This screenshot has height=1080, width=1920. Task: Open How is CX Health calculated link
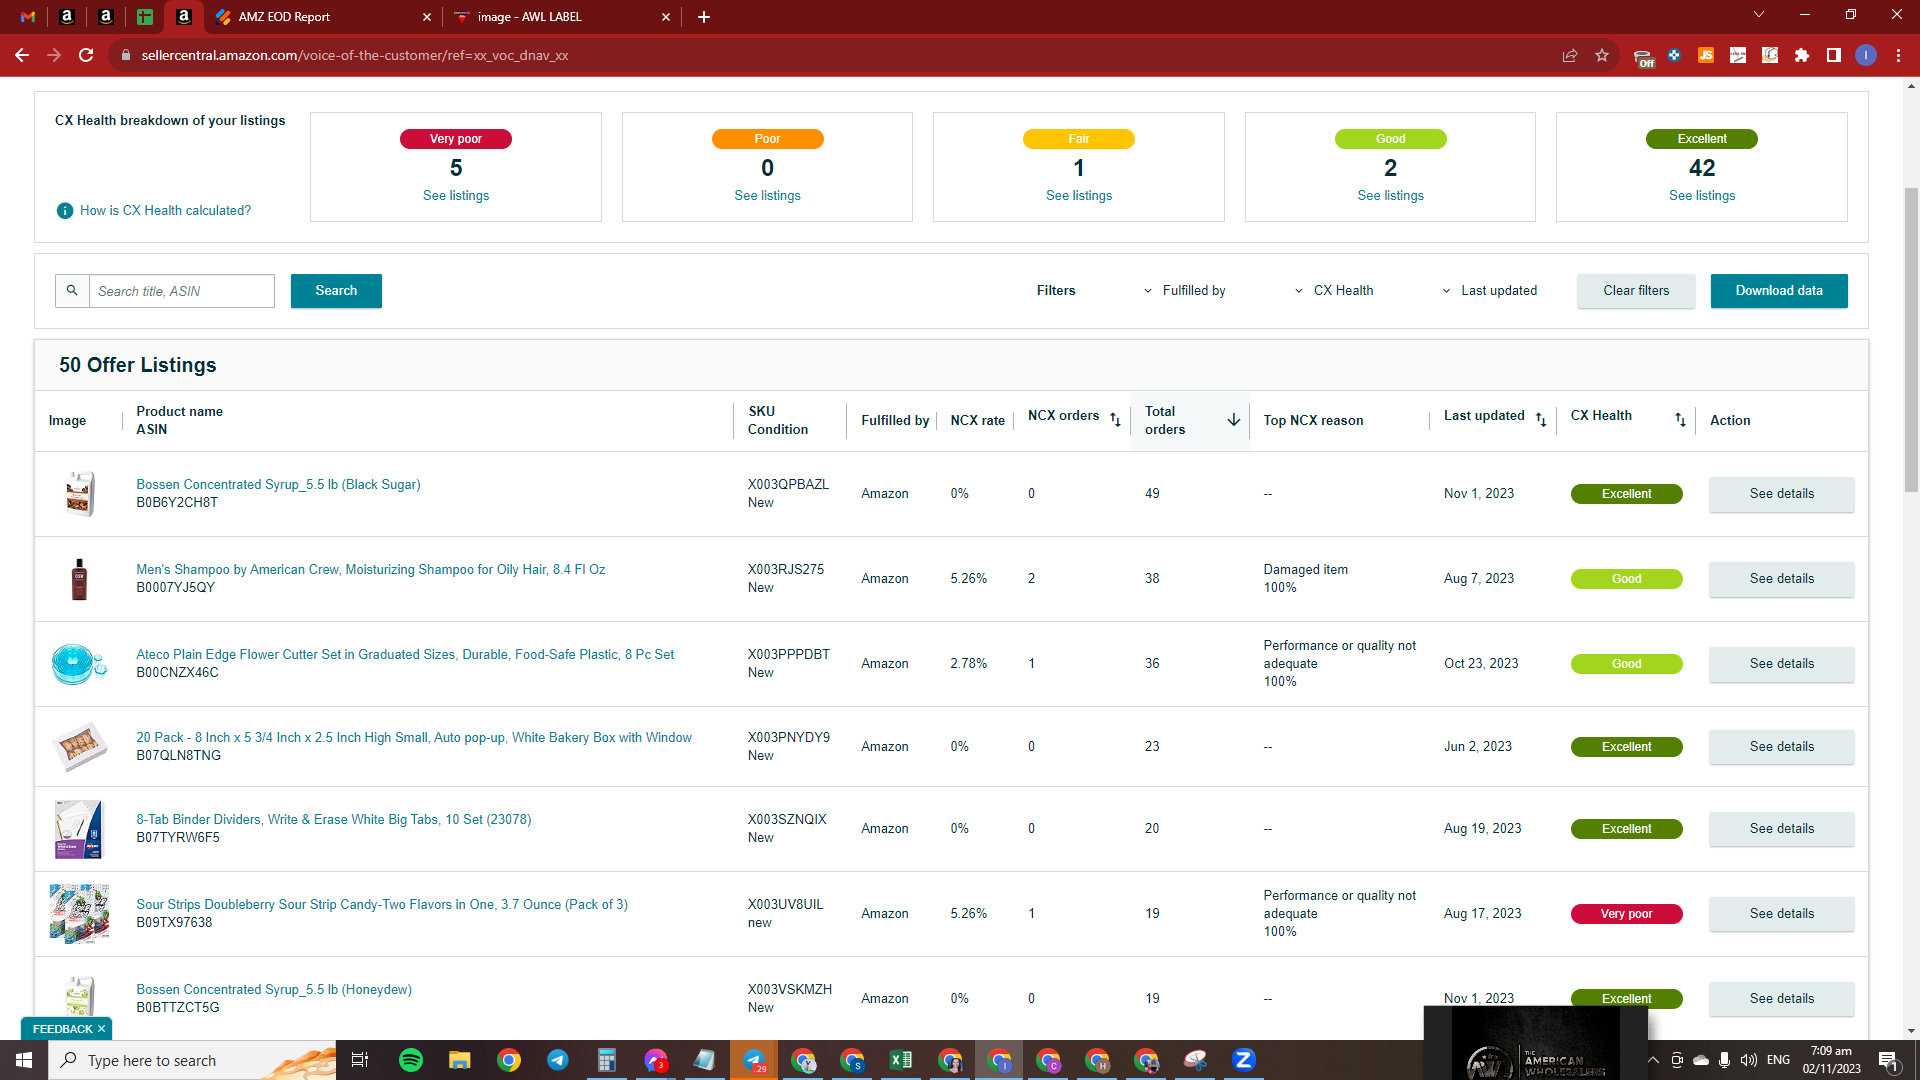[x=165, y=210]
